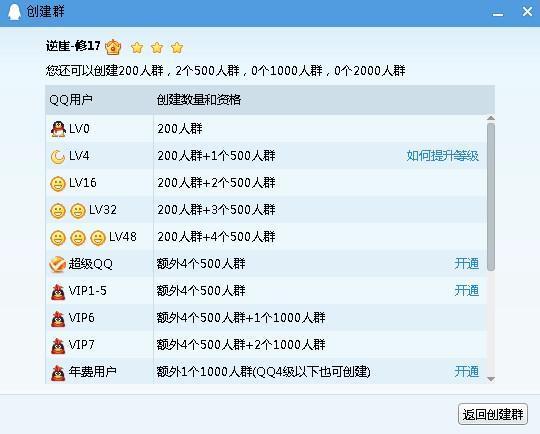Click the 创建数量和资格 column header

pos(199,100)
